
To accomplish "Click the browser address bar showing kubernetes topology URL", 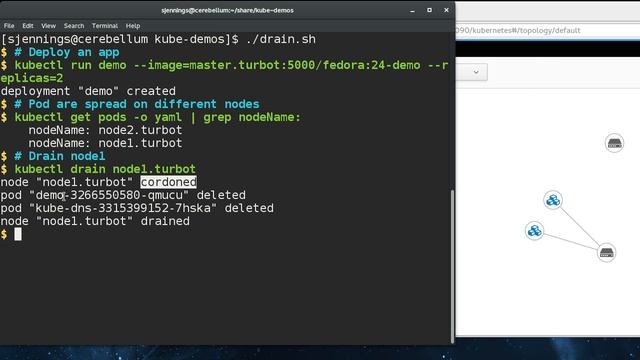I will (548, 31).
